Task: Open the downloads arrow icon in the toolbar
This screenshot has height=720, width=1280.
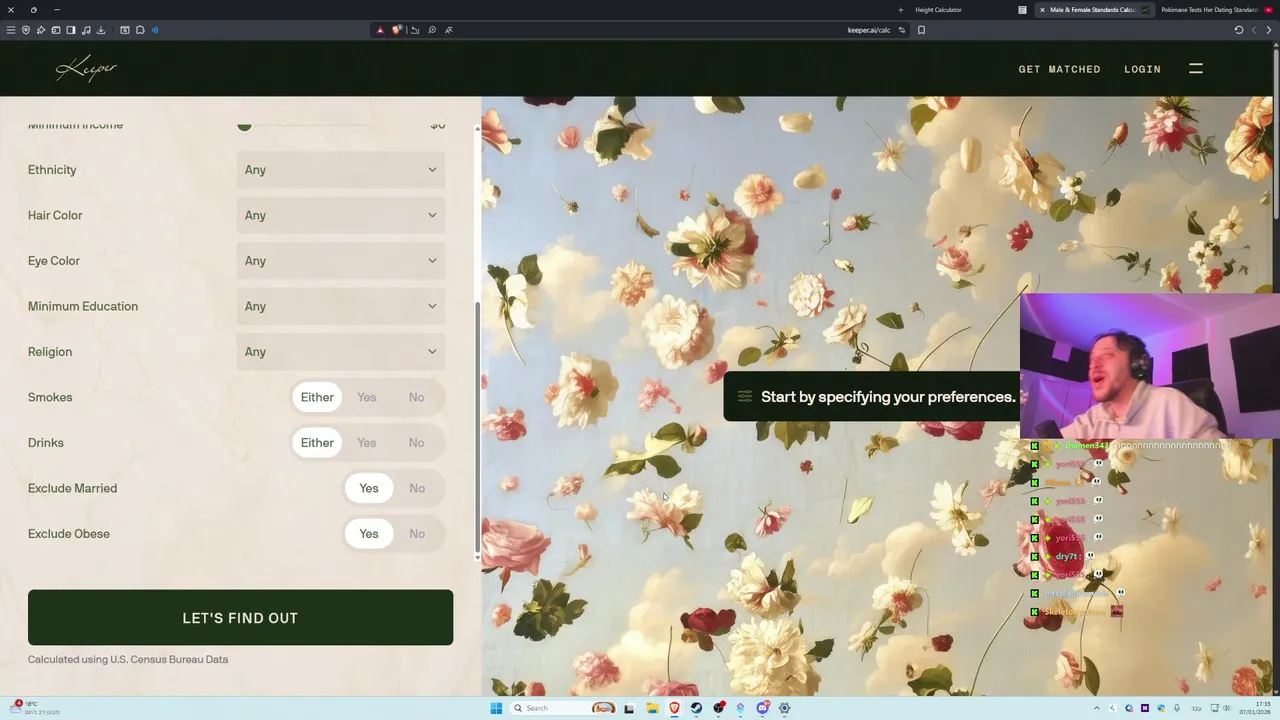Action: [101, 30]
